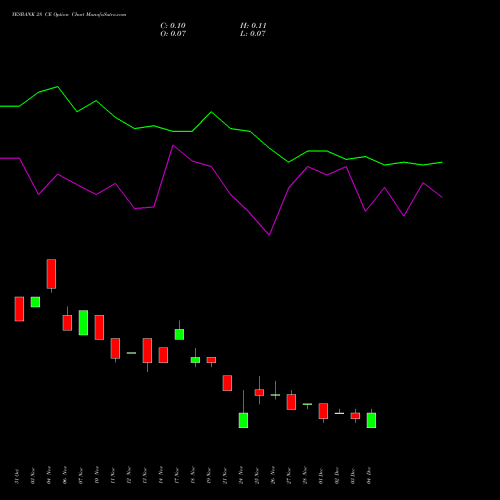The width and height of the screenshot is (500, 500).
Task: Select the close value C: 0.10
Action: (173, 26)
